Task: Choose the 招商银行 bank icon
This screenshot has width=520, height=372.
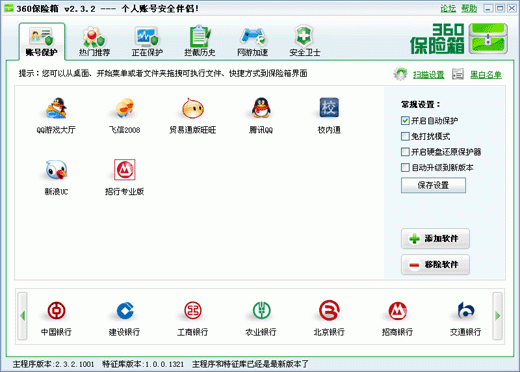Action: (x=397, y=310)
